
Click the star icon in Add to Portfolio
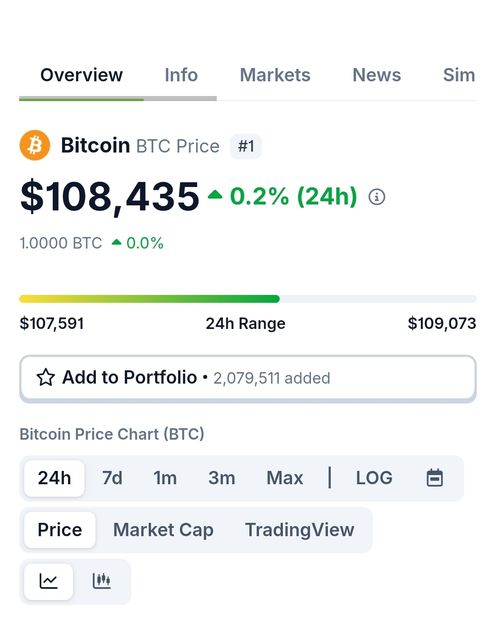click(x=46, y=378)
